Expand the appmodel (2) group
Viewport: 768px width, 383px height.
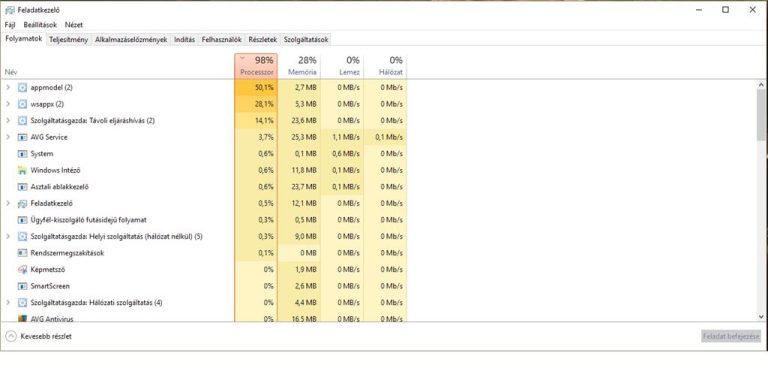[x=8, y=88]
